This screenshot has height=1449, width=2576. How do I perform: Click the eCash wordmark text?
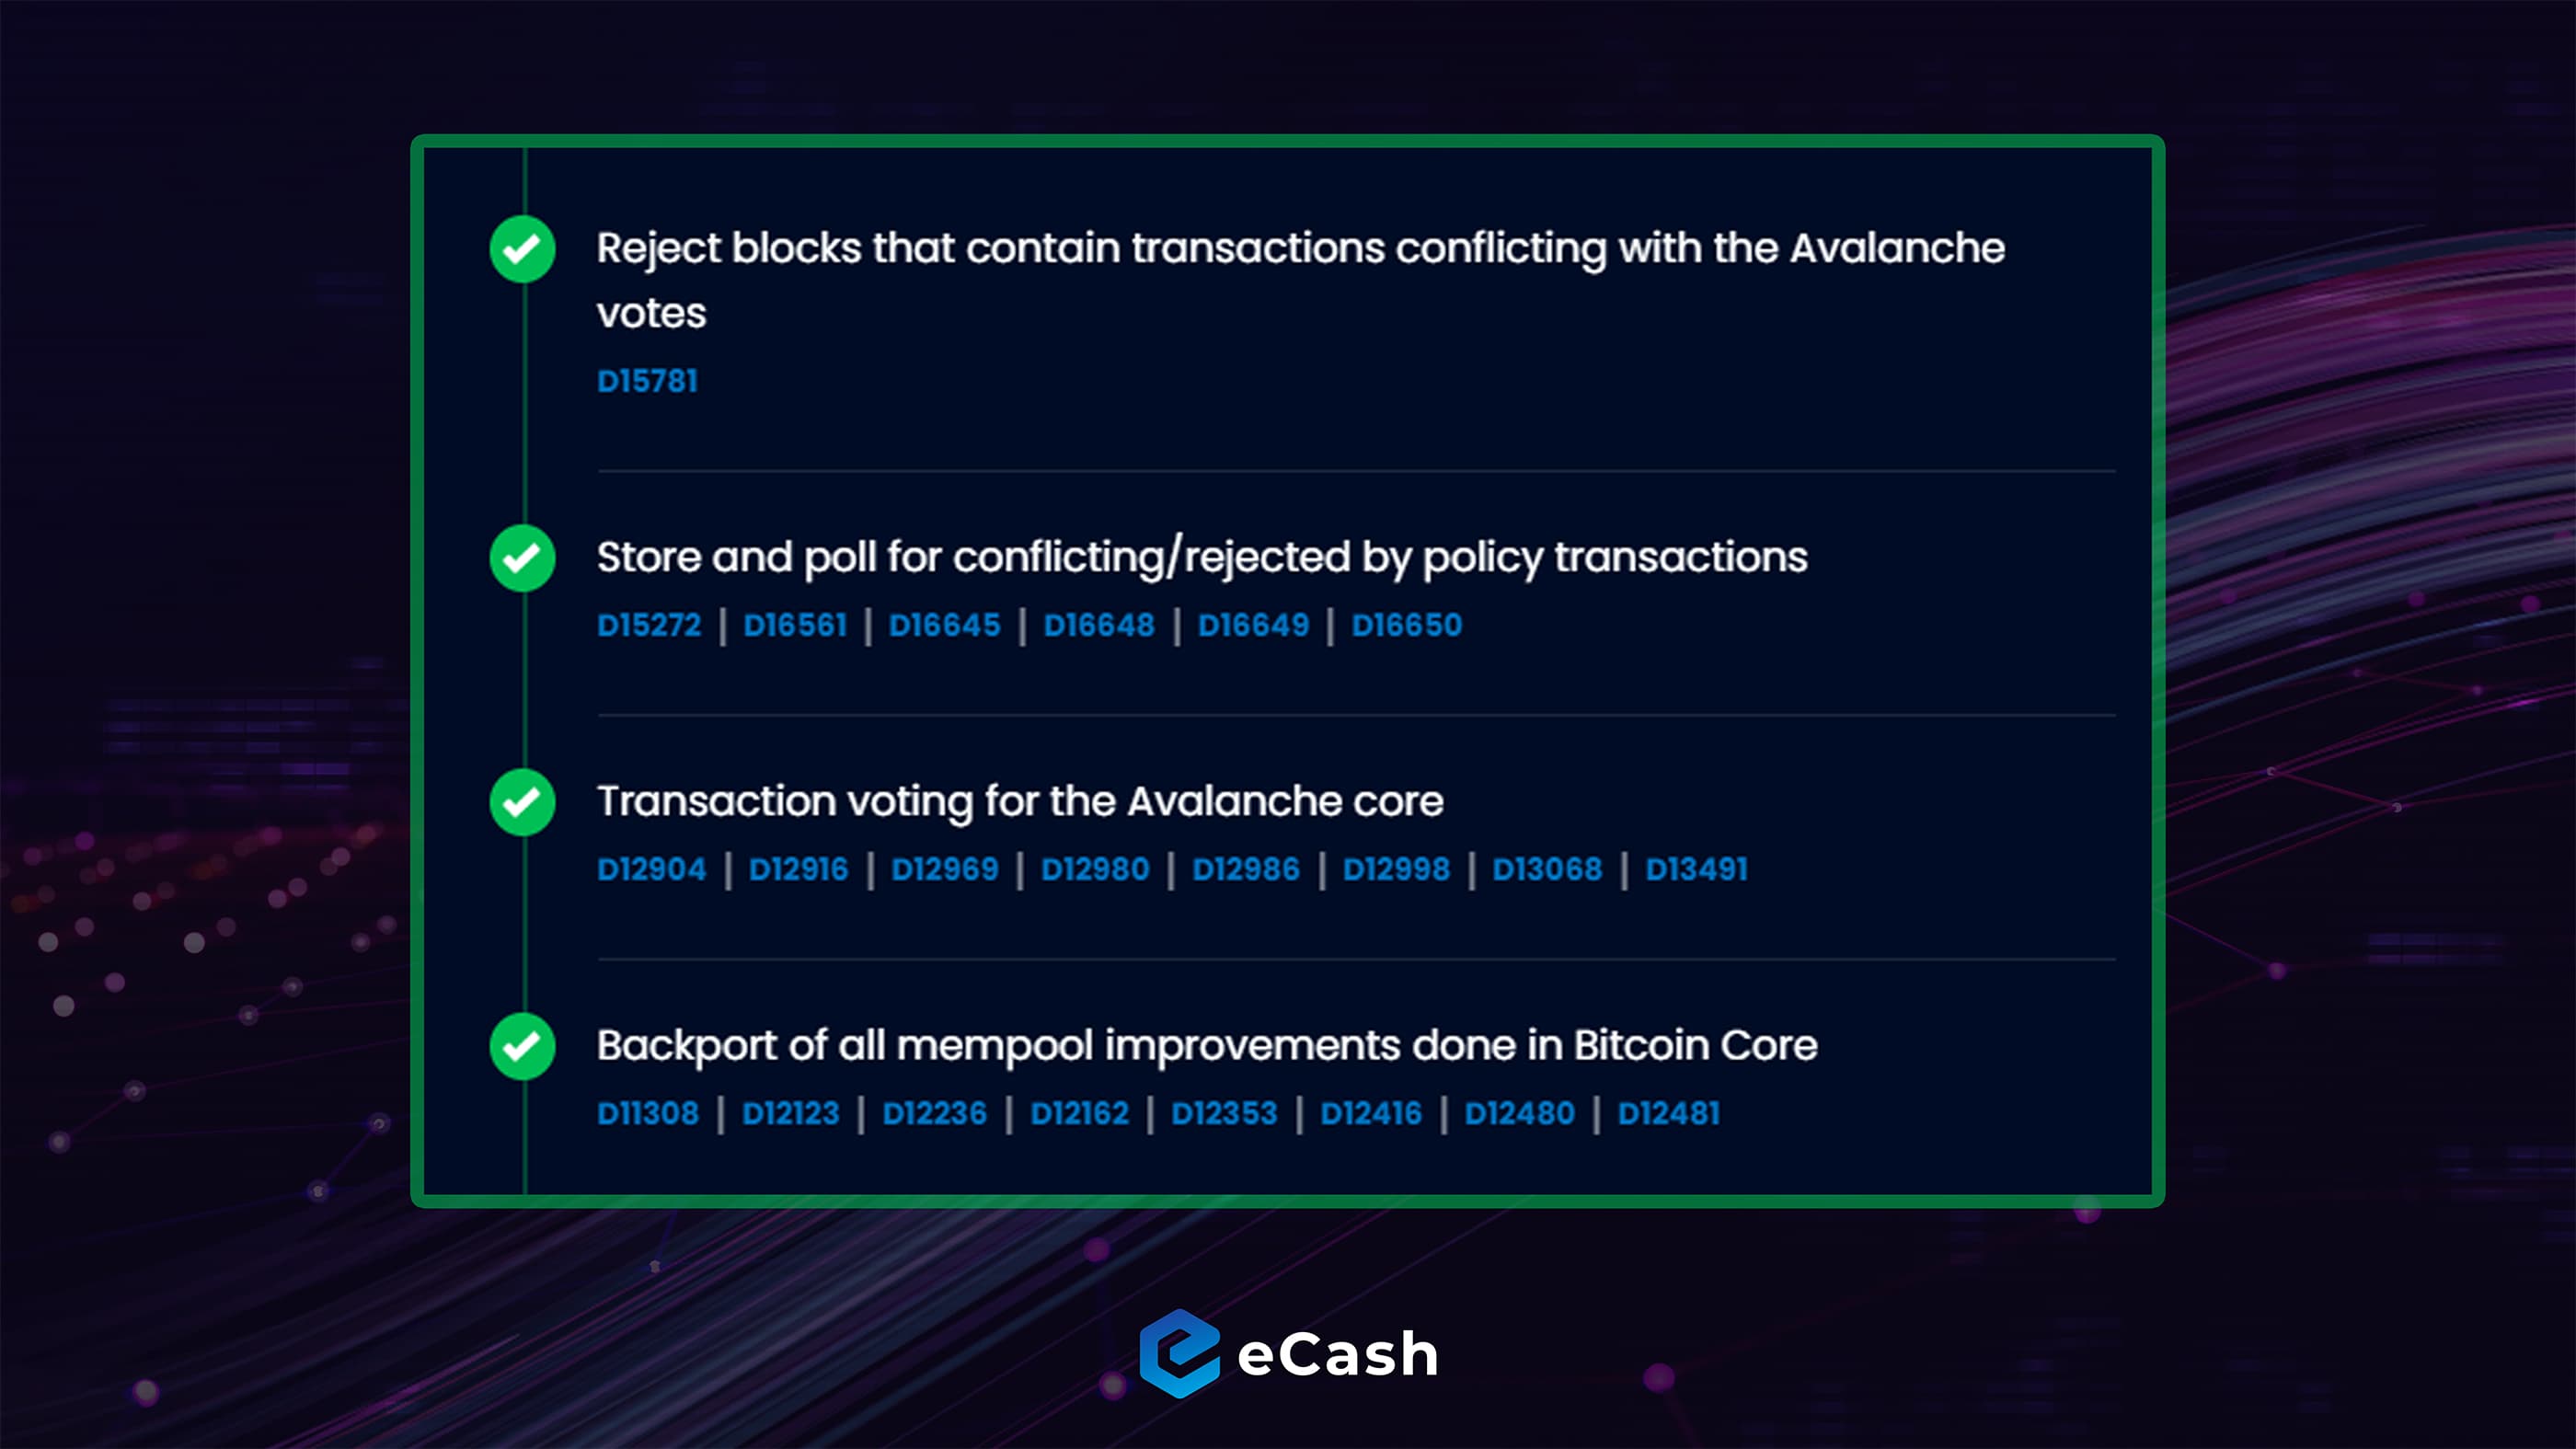point(1338,1356)
